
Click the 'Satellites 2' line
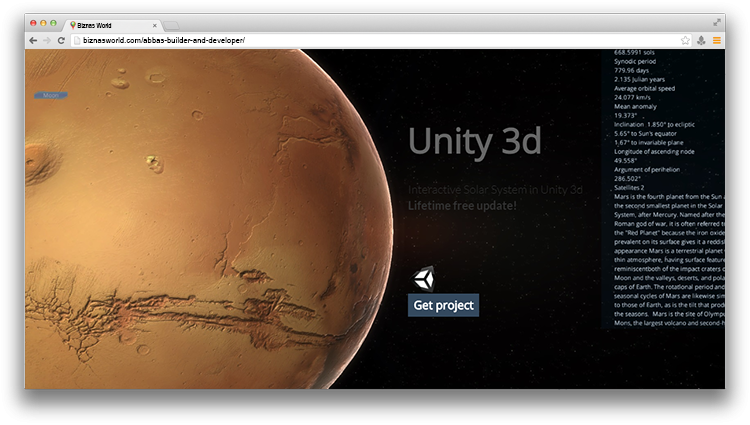(629, 188)
